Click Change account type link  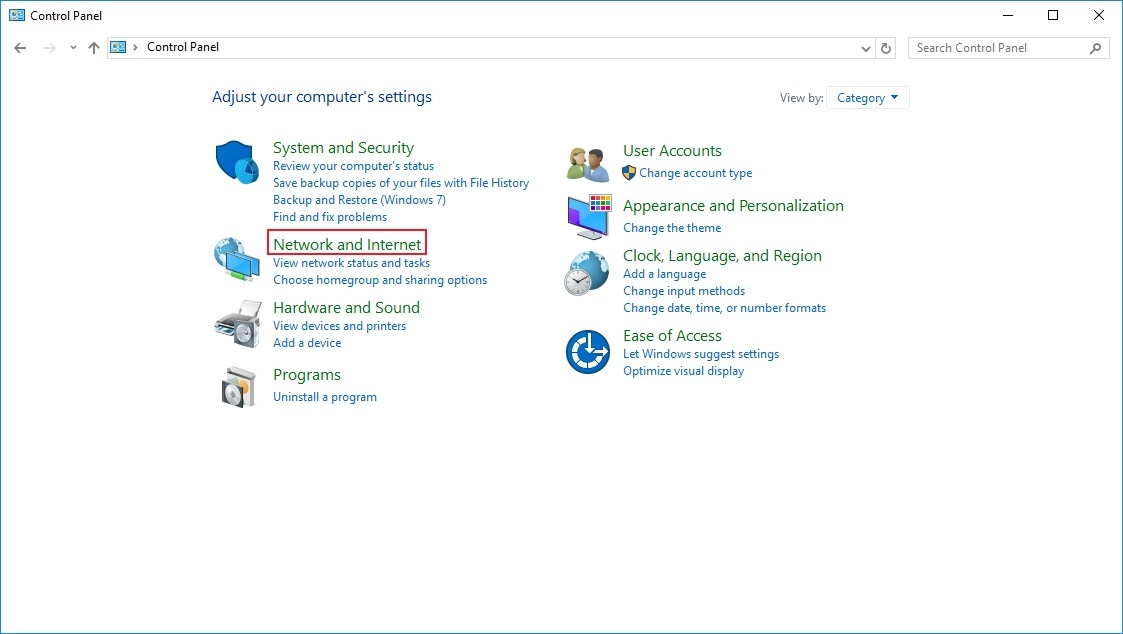coord(695,173)
